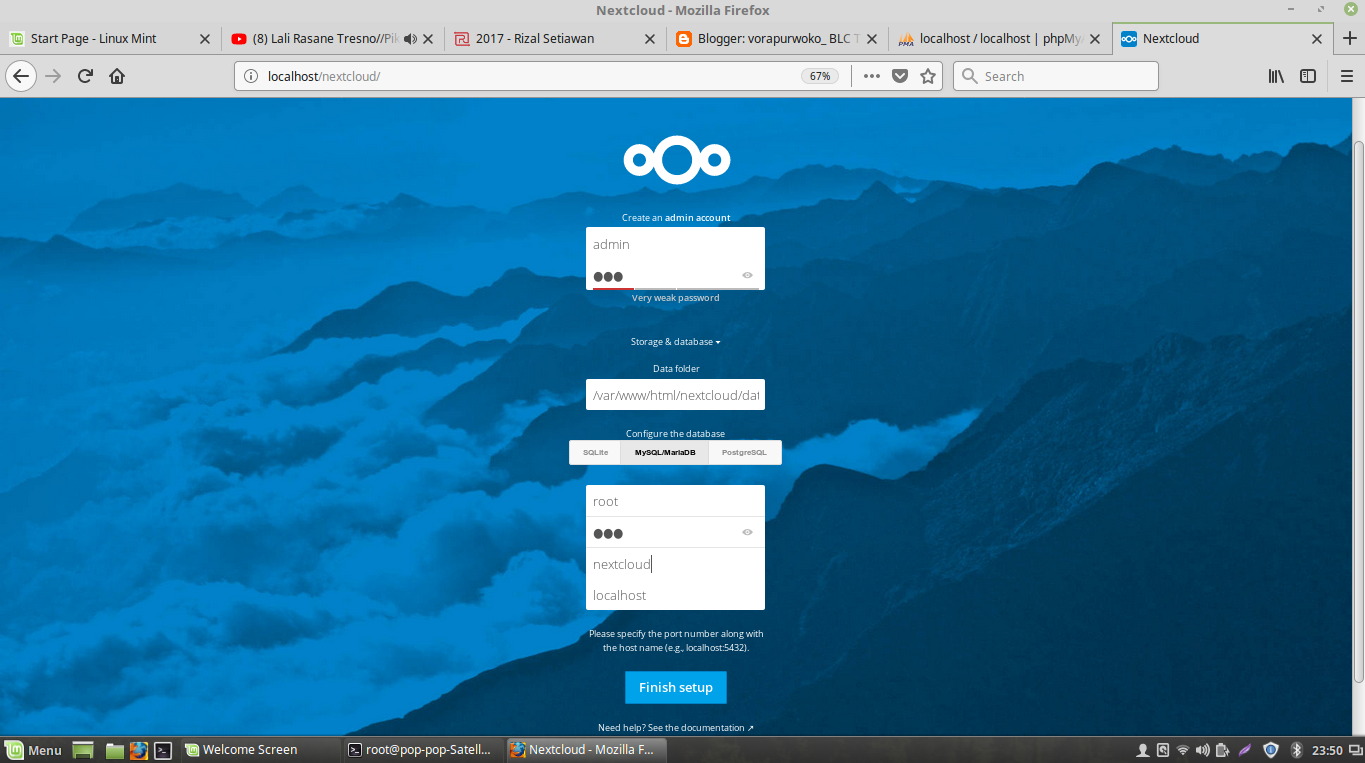Reload the current page

86,76
